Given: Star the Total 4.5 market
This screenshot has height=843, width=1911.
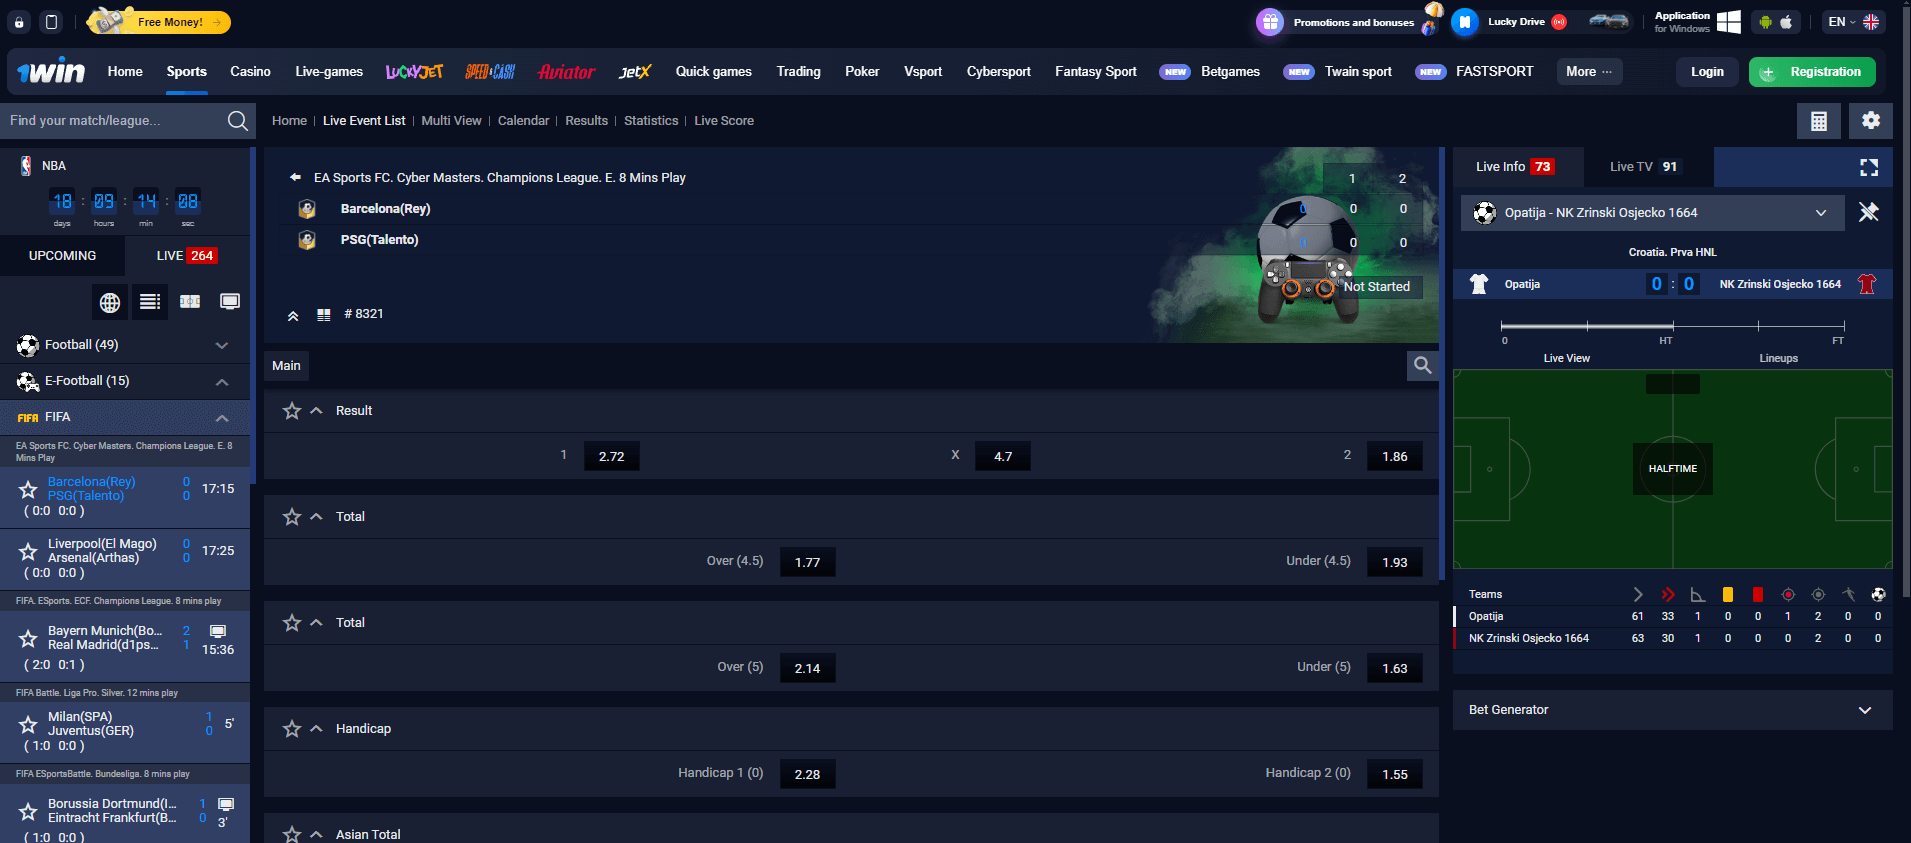Looking at the screenshot, I should 292,517.
